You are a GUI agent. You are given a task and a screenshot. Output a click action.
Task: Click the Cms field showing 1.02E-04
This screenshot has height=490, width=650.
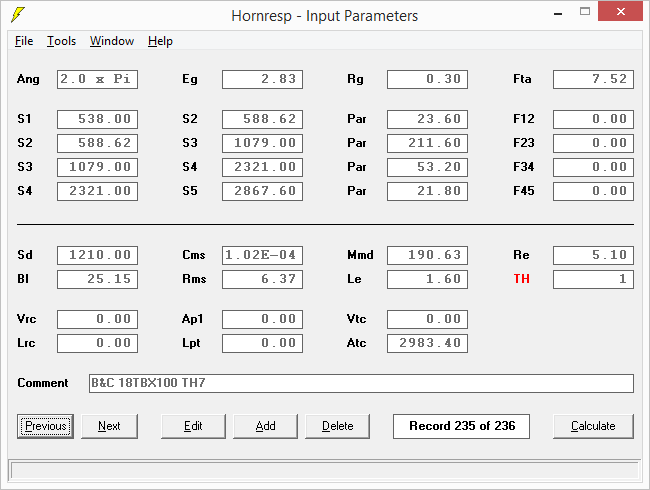262,255
